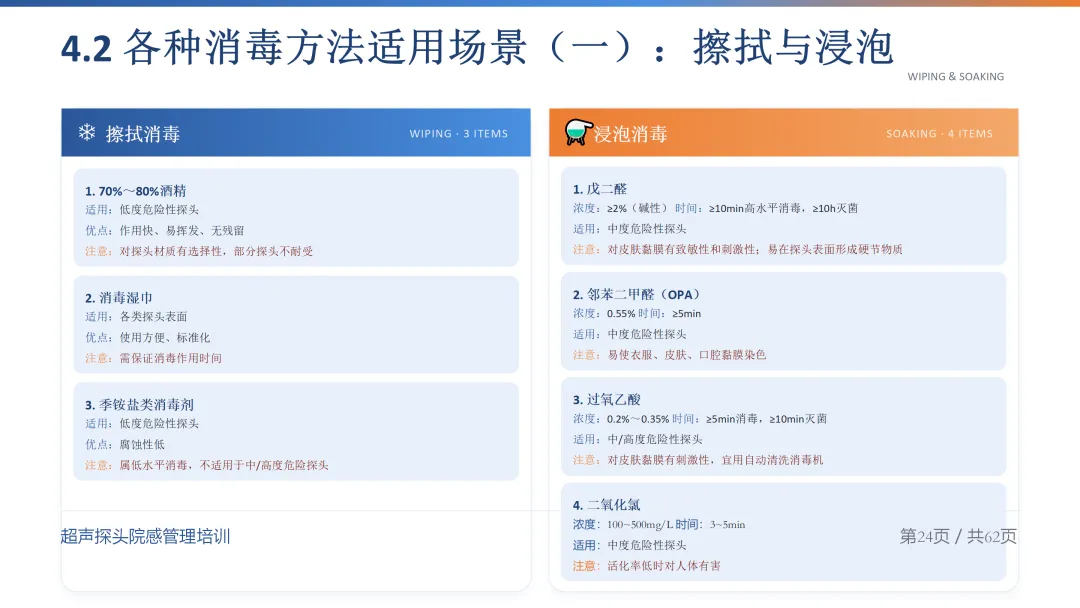
Task: Click the WIPING & SOAKING subtitle
Action: (x=955, y=76)
